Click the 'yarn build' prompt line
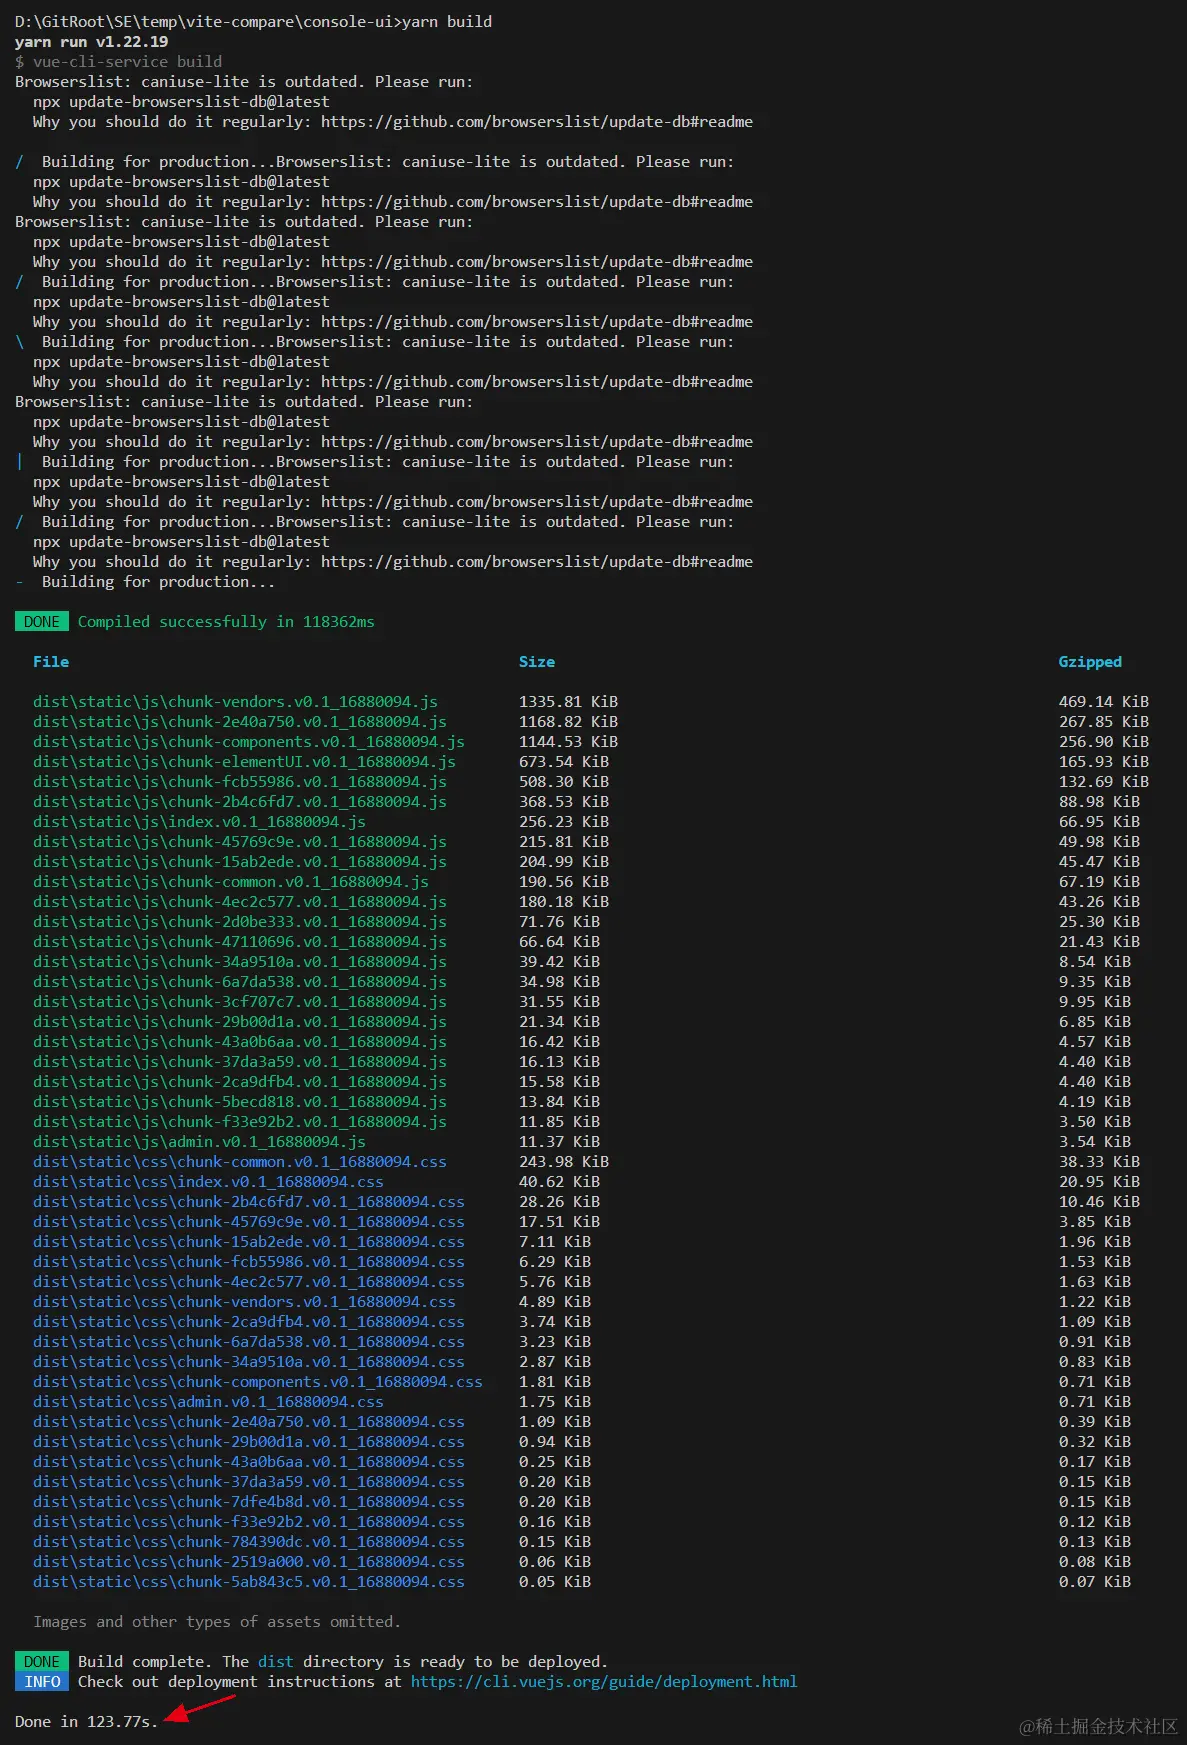 pyautogui.click(x=254, y=22)
